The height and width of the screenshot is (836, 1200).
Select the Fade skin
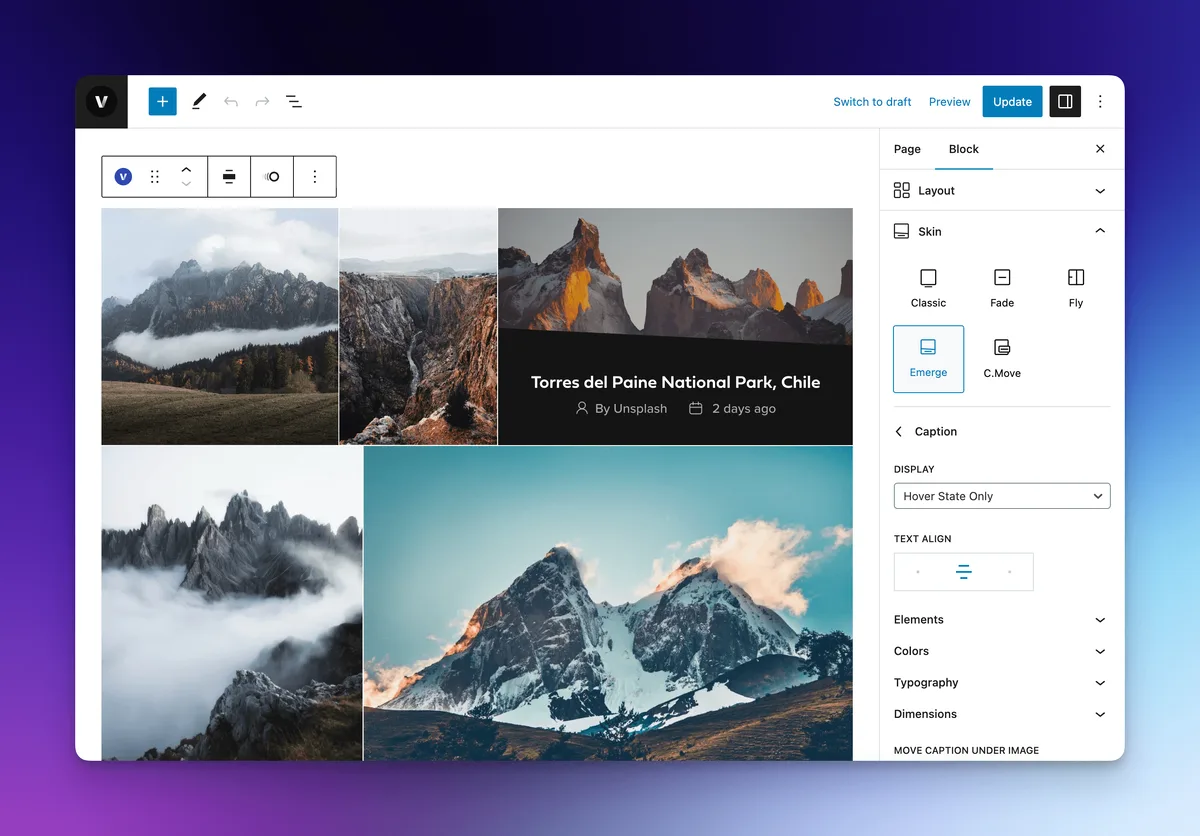pos(1002,288)
